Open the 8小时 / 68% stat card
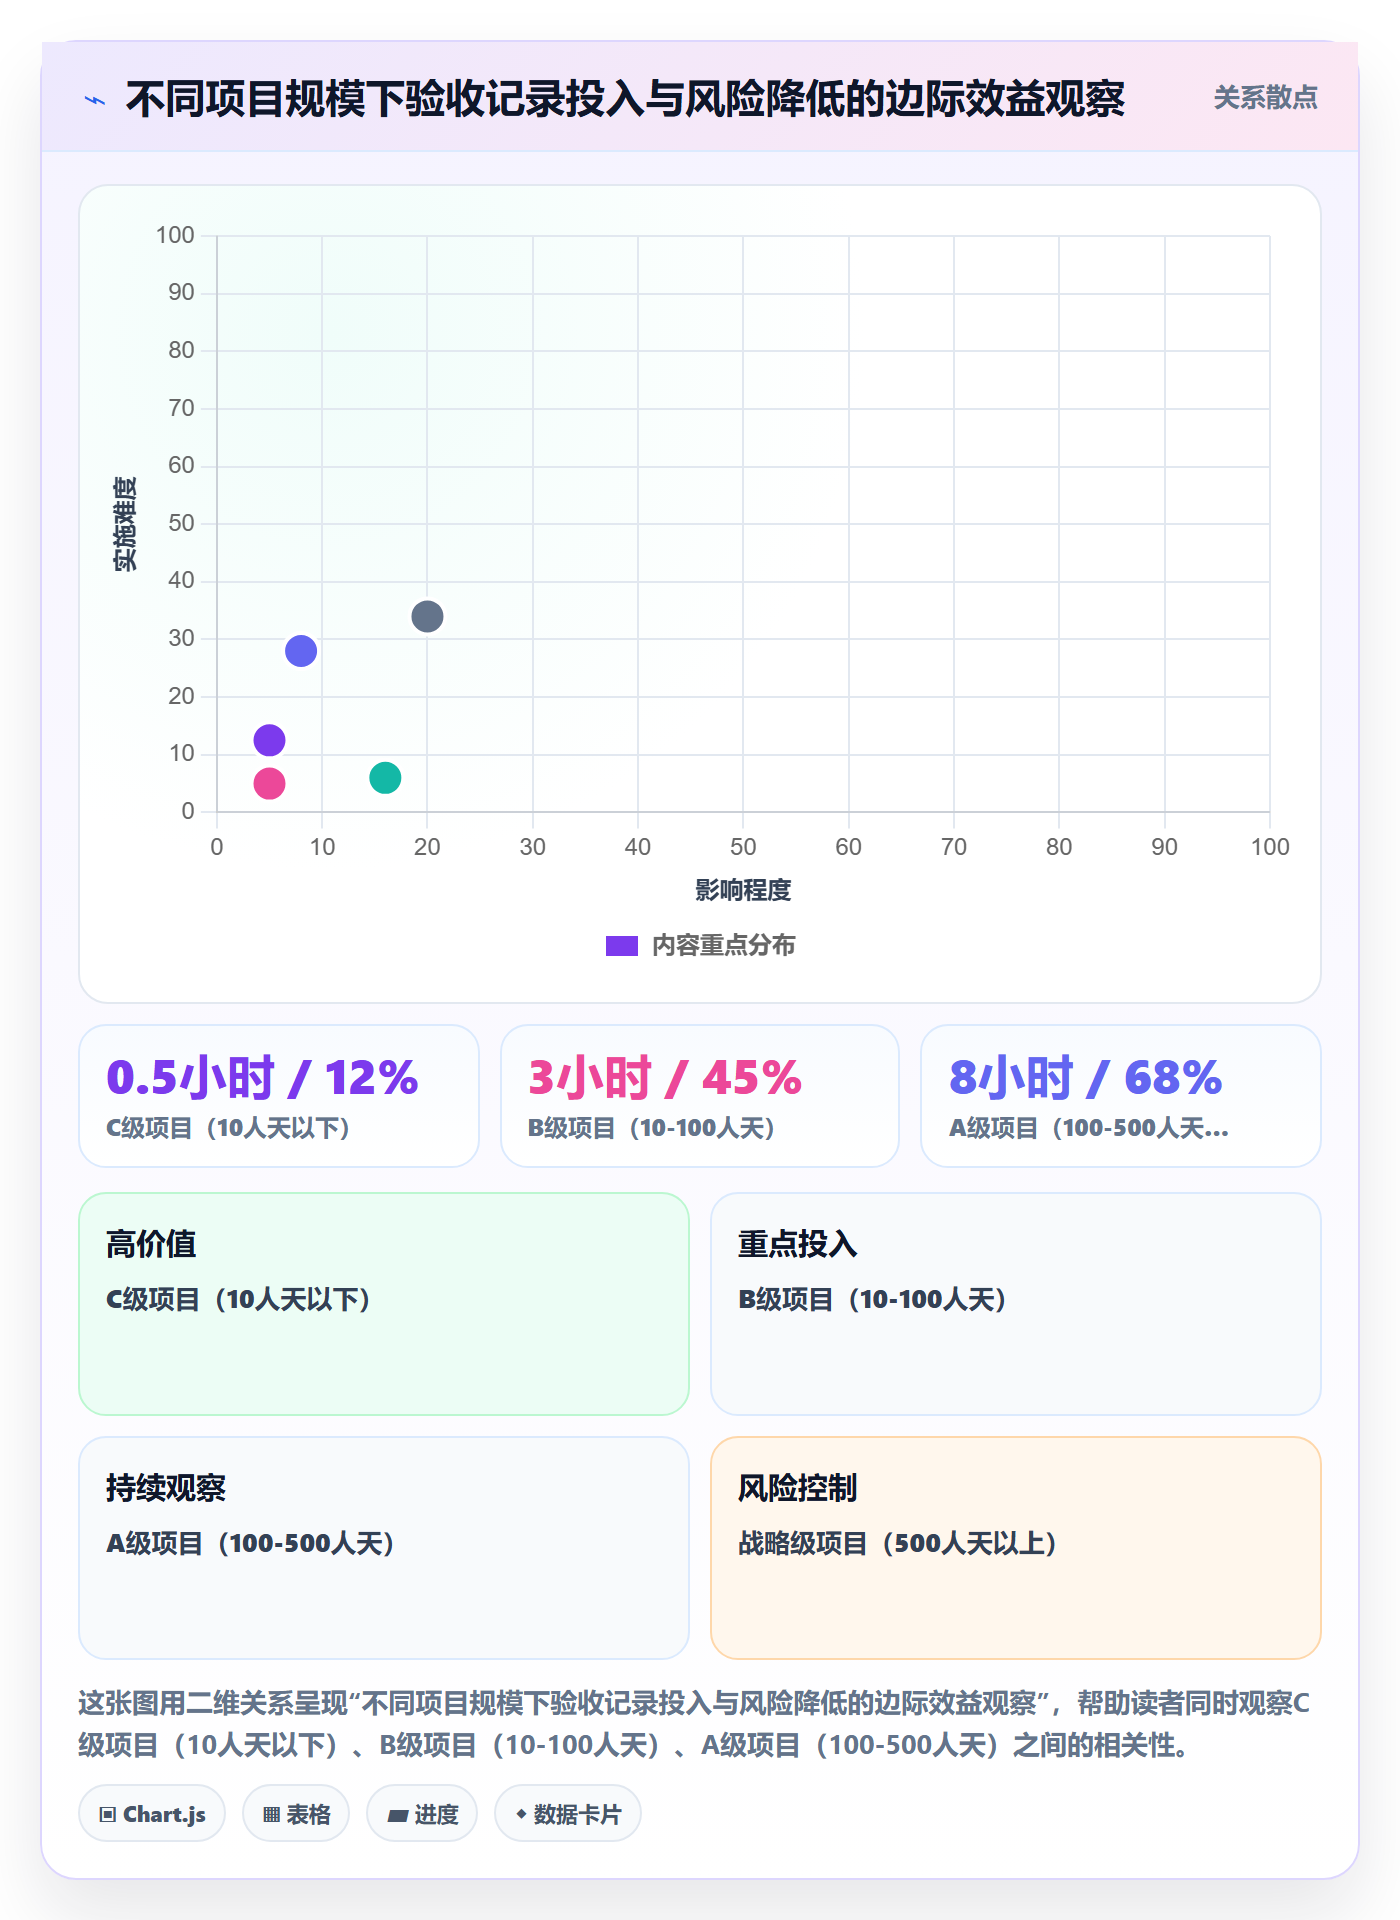 pyautogui.click(x=1121, y=1096)
